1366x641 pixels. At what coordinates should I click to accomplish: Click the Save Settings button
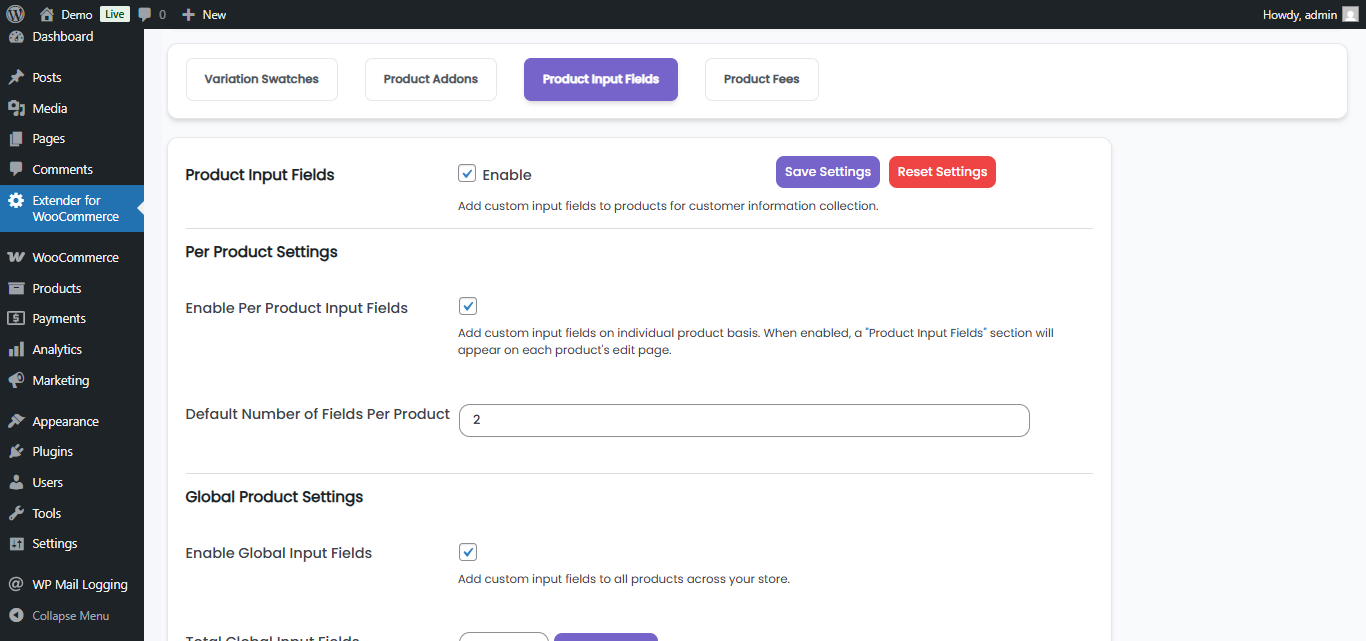coord(827,172)
